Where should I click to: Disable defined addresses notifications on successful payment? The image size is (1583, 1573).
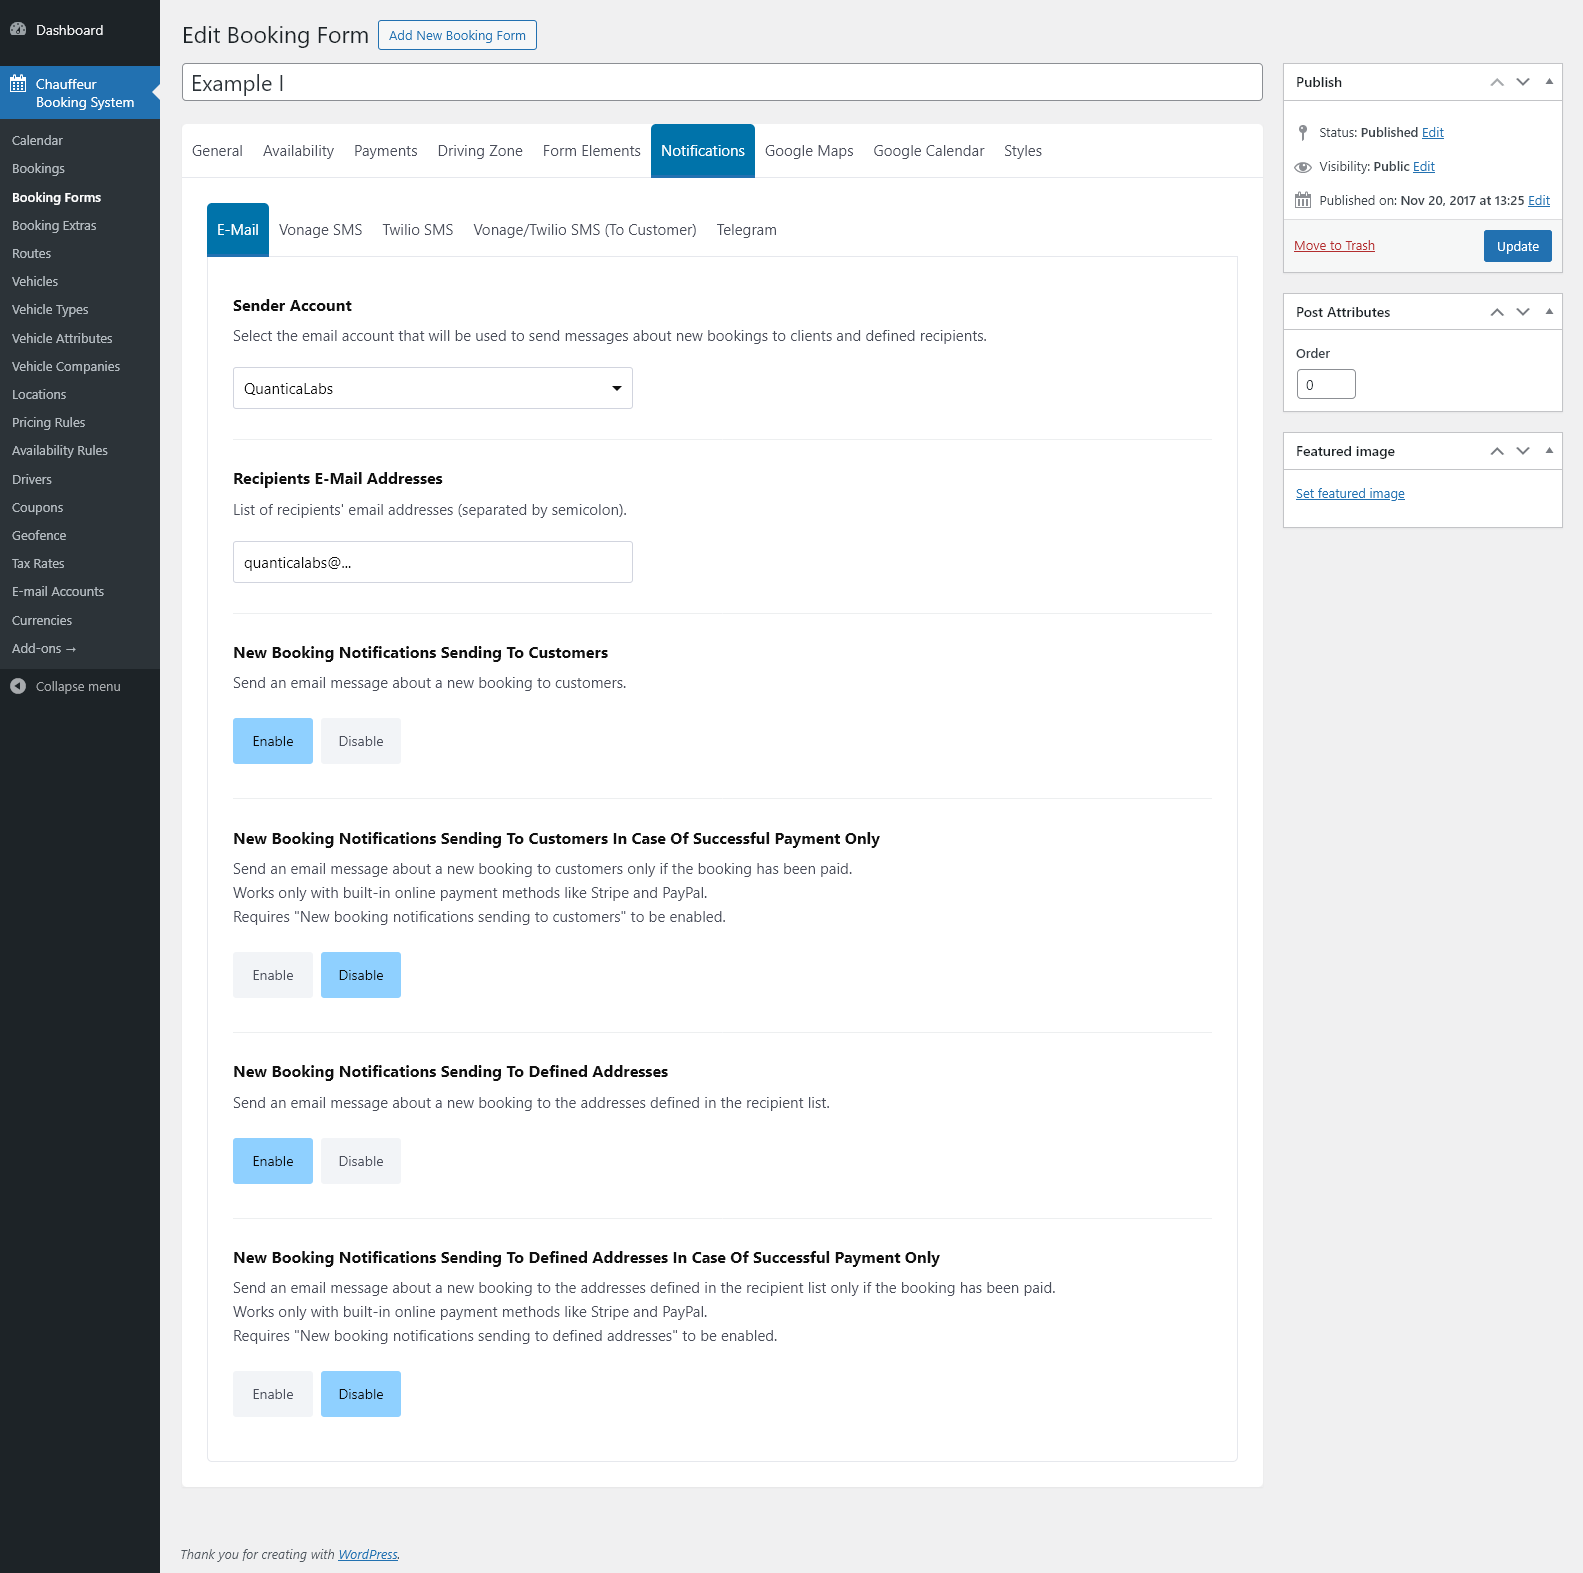coord(361,1394)
